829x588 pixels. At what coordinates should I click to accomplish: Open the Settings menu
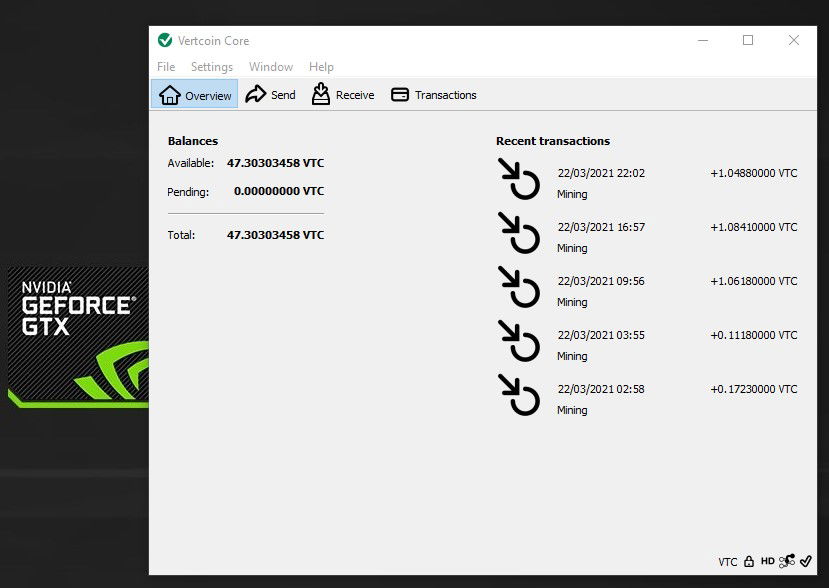[211, 67]
